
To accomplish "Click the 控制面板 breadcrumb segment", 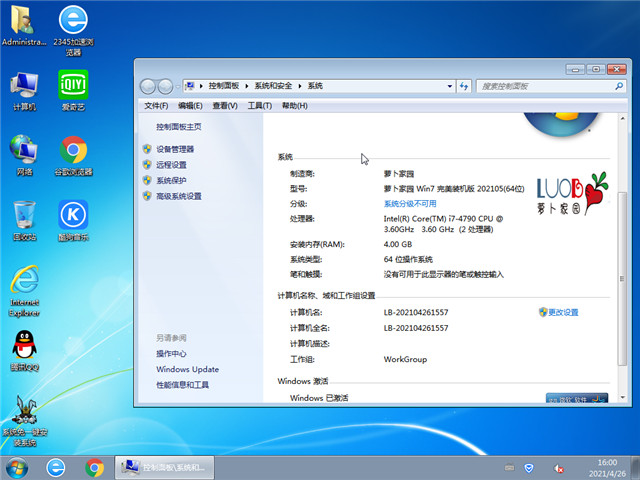I will (x=224, y=86).
